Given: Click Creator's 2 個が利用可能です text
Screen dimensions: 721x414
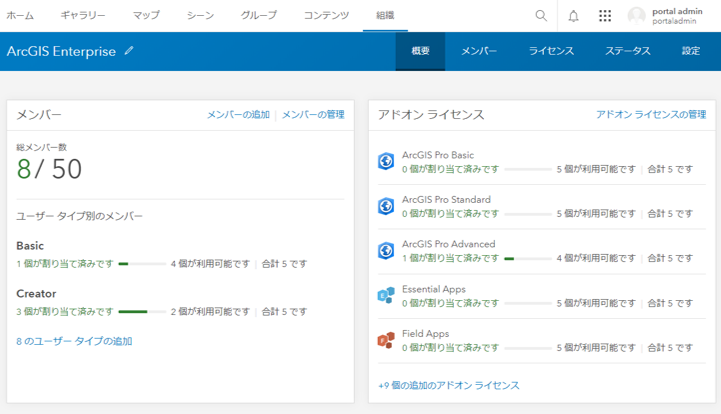Looking at the screenshot, I should pos(210,312).
